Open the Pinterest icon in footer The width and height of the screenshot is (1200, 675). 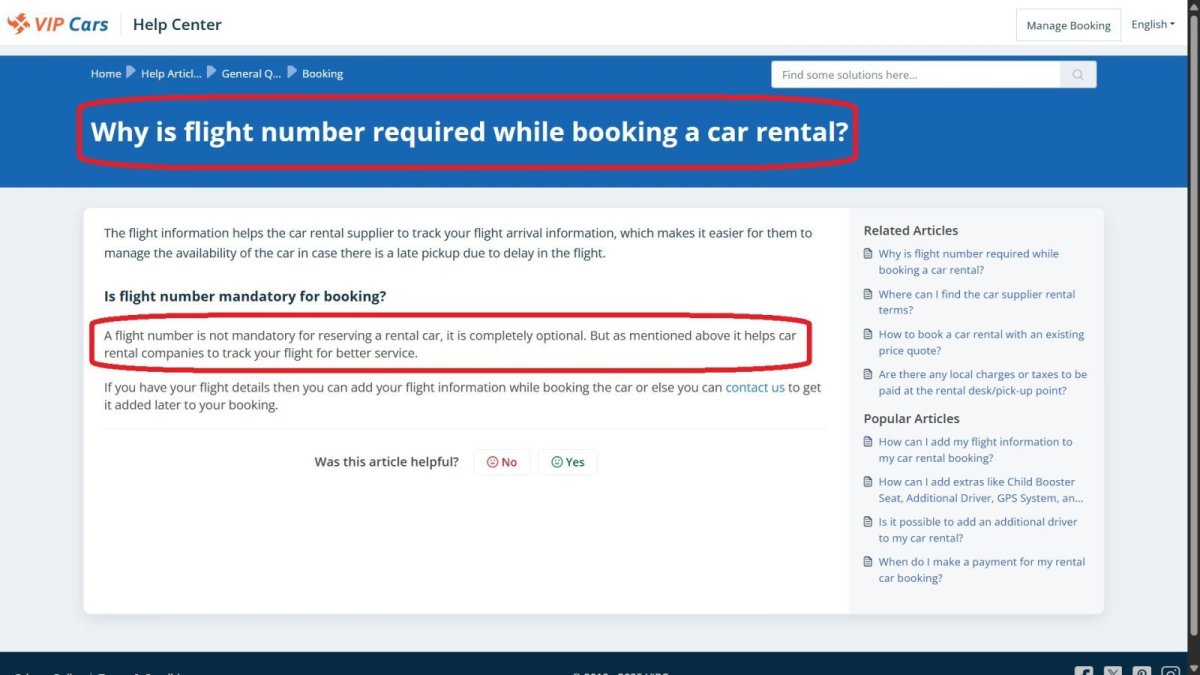(1141, 672)
